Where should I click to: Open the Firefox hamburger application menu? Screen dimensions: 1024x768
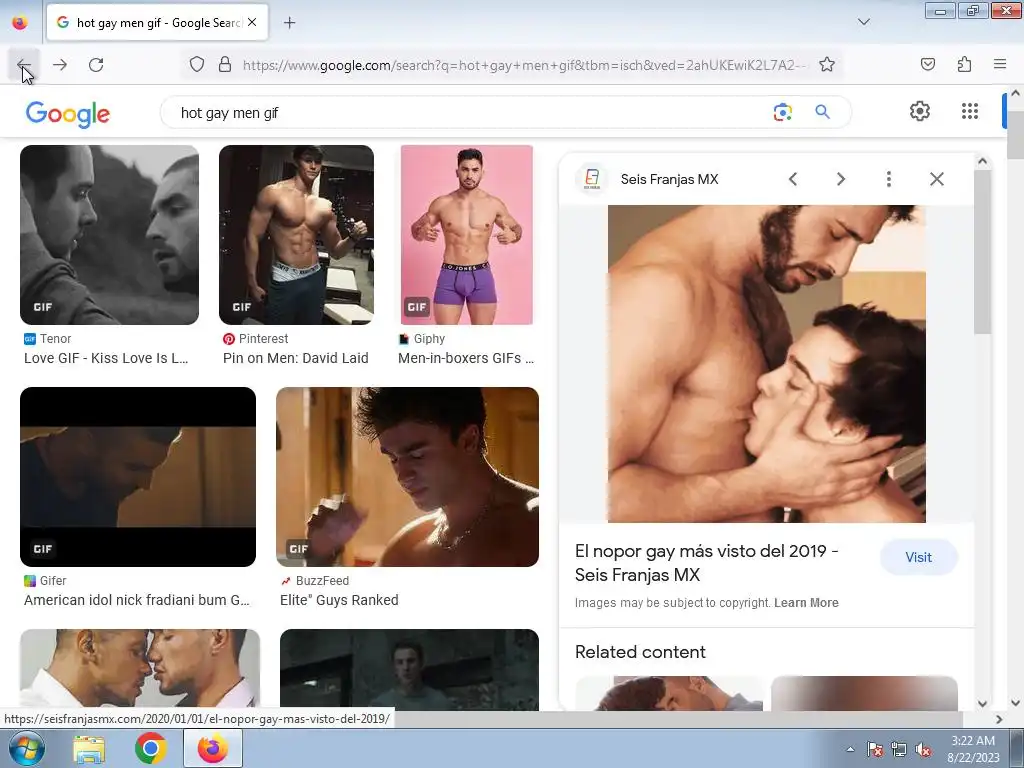1000,64
